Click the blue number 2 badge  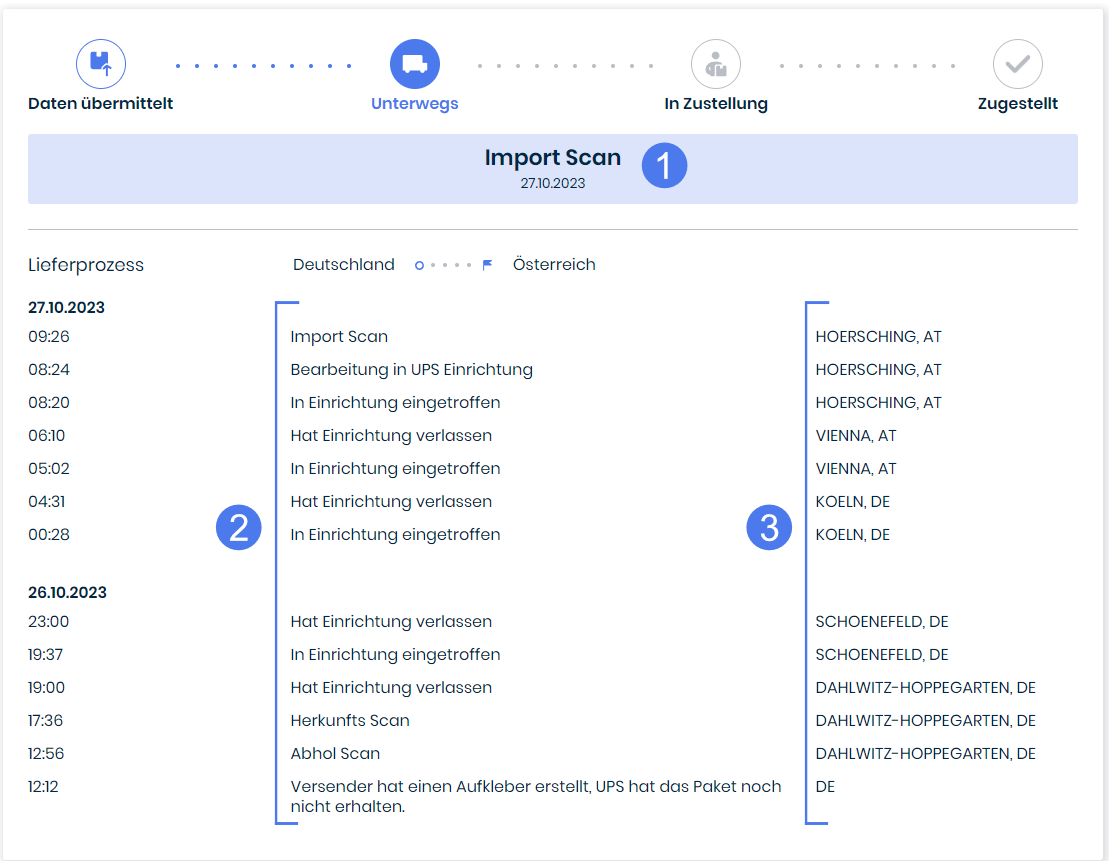(x=239, y=528)
